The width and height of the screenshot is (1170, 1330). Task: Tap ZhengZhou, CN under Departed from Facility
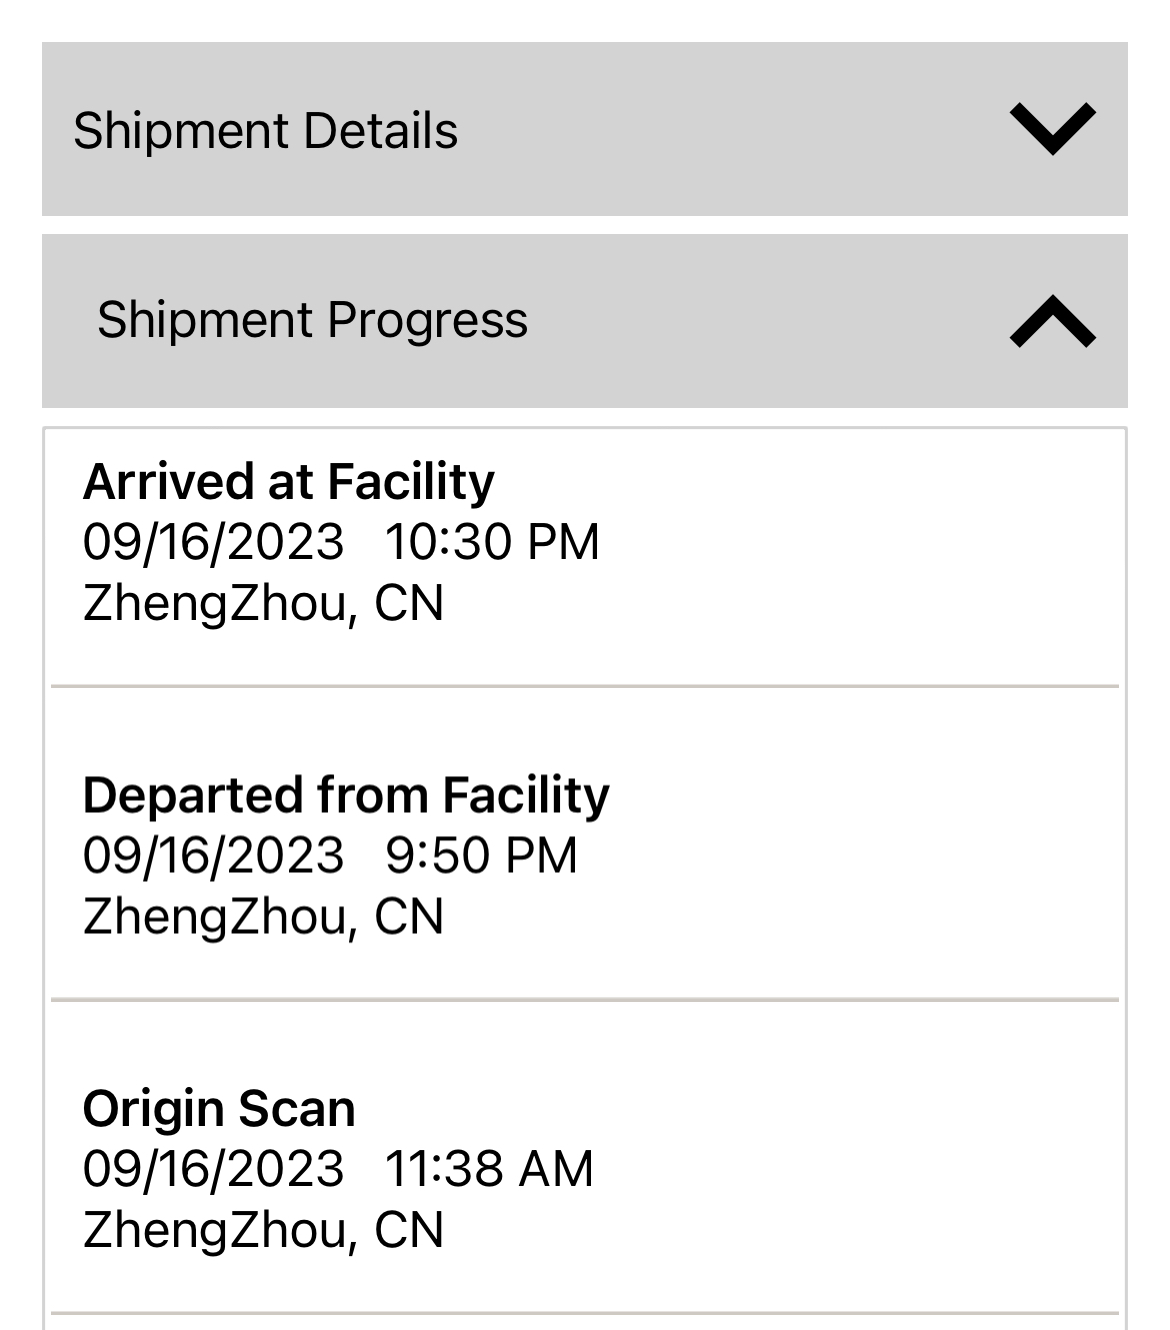(x=263, y=917)
